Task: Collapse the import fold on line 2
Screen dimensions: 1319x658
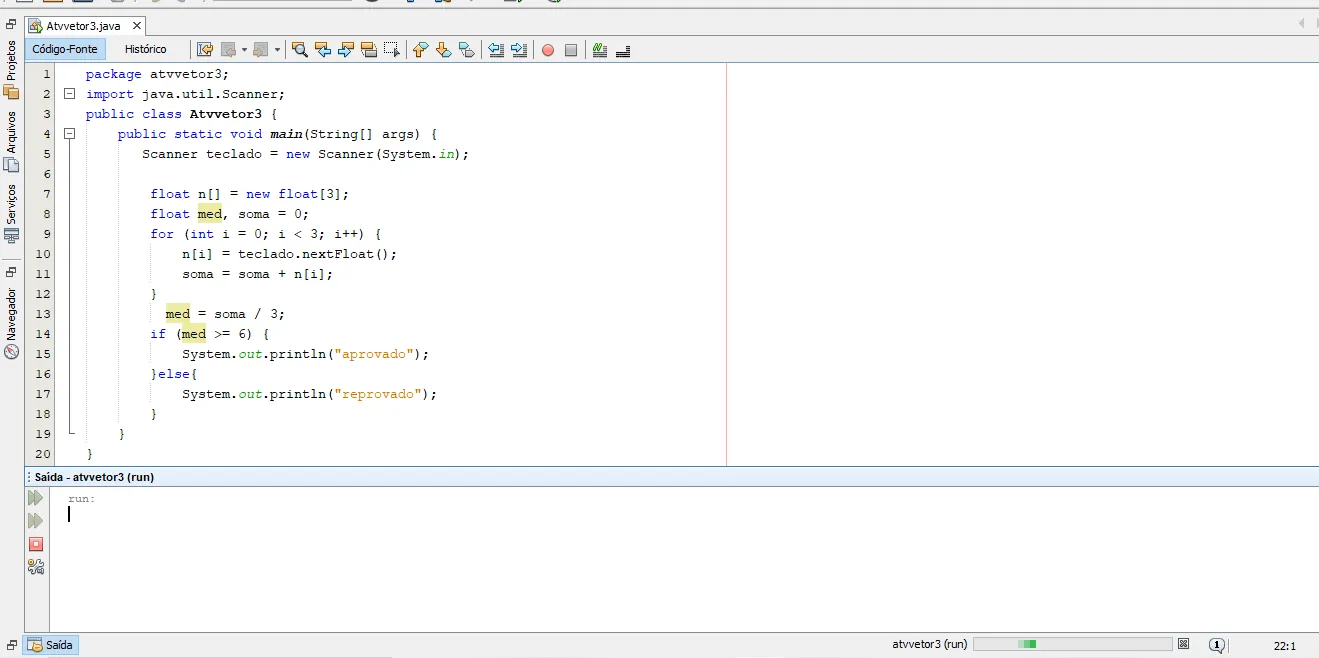Action: [x=70, y=94]
